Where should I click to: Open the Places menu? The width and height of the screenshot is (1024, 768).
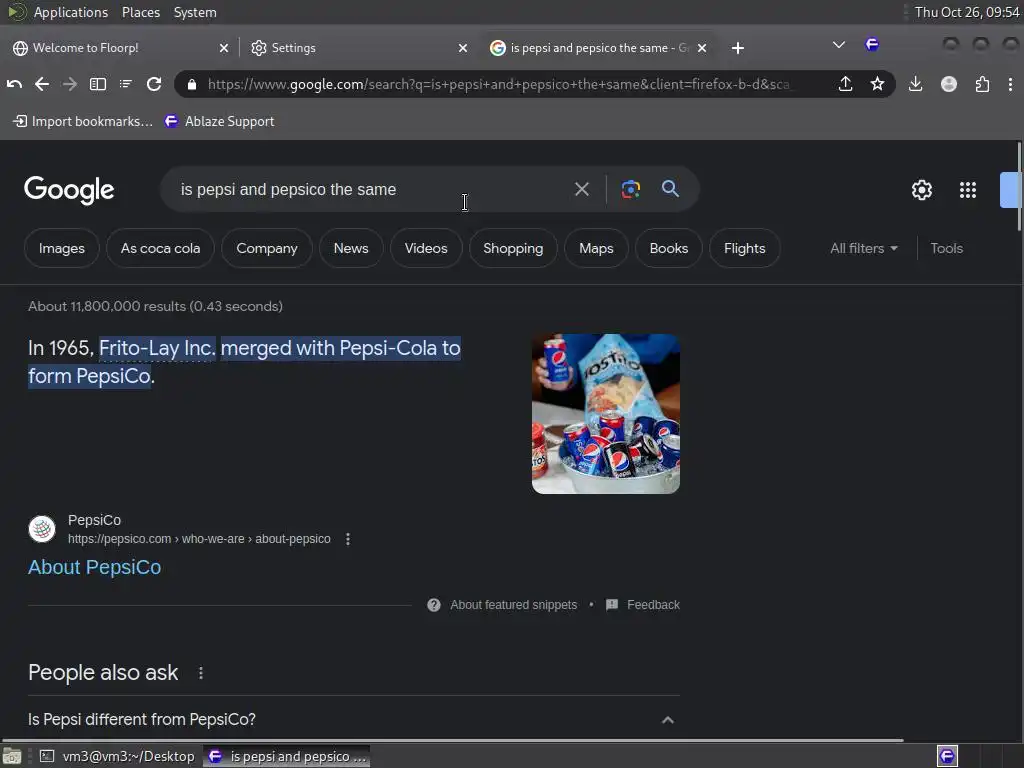140,12
